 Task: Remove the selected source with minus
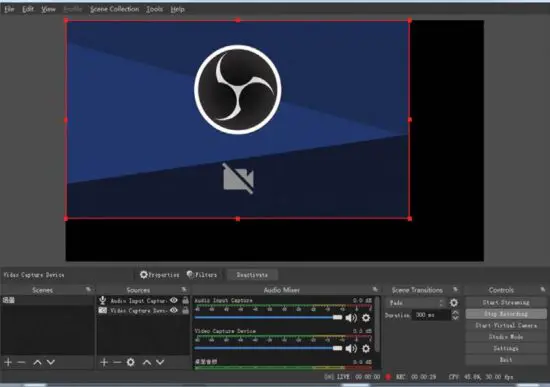click(117, 362)
